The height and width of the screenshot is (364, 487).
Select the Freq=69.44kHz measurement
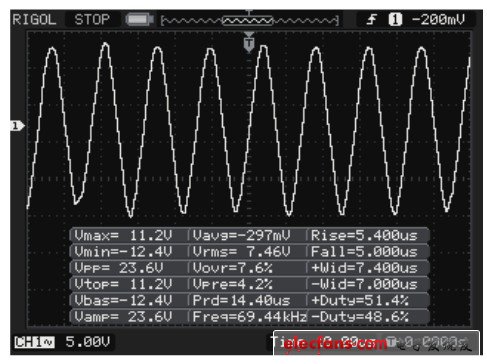pyautogui.click(x=249, y=316)
